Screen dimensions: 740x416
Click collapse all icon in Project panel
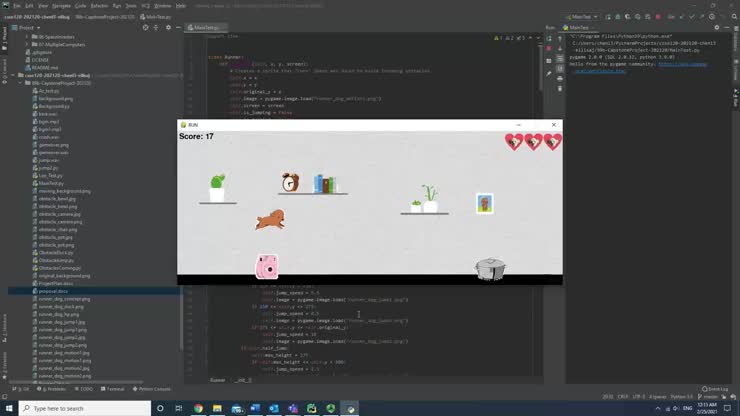pyautogui.click(x=156, y=27)
